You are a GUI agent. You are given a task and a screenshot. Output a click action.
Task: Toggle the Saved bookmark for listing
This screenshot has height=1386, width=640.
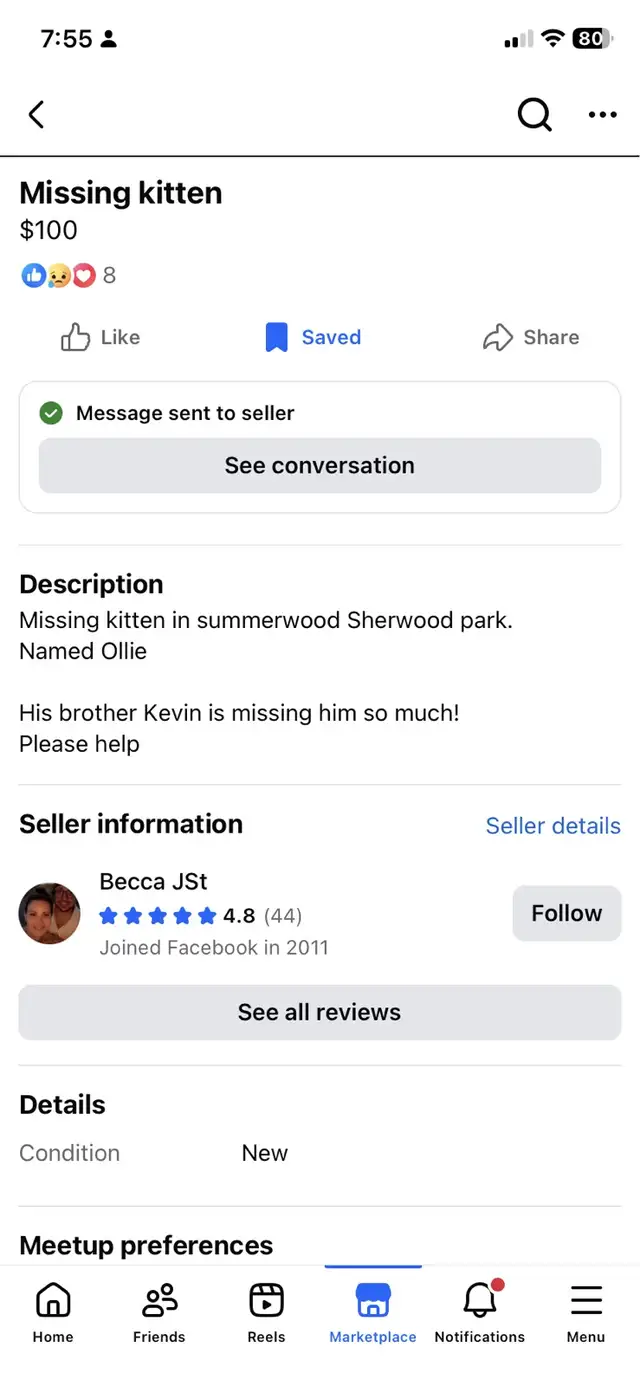[x=313, y=338]
